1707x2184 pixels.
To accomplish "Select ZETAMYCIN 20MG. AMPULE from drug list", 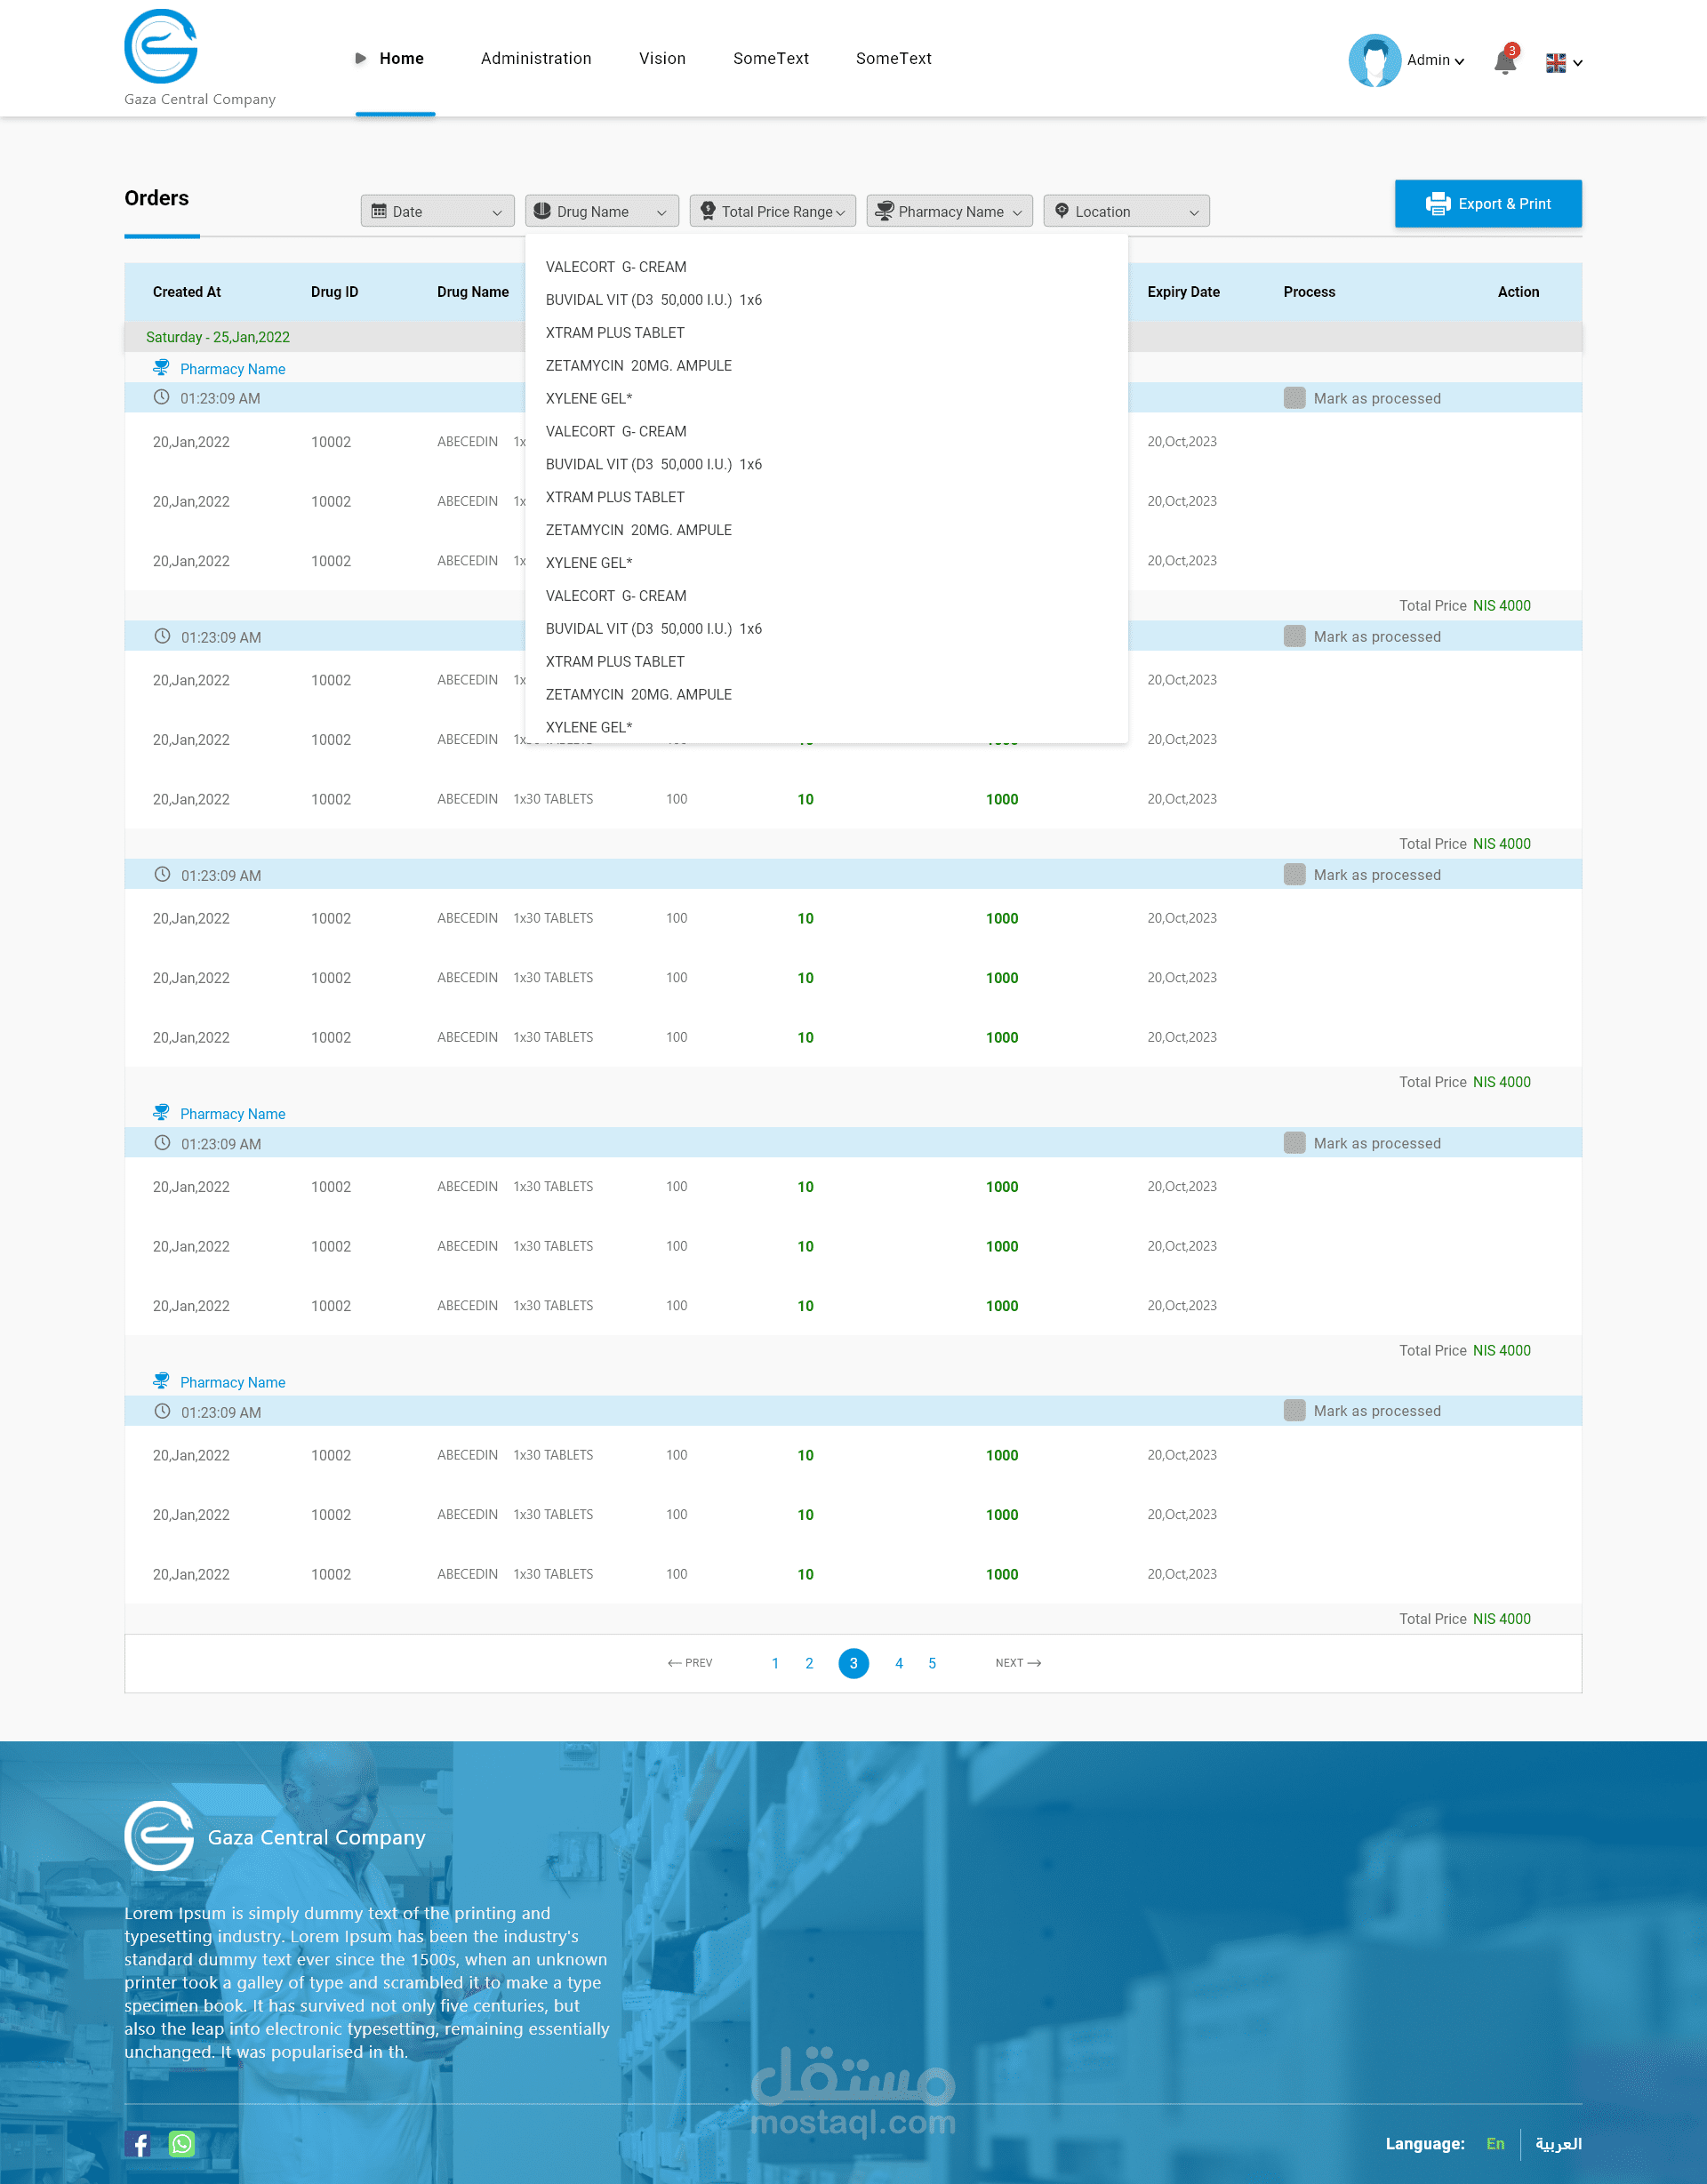I will point(638,366).
